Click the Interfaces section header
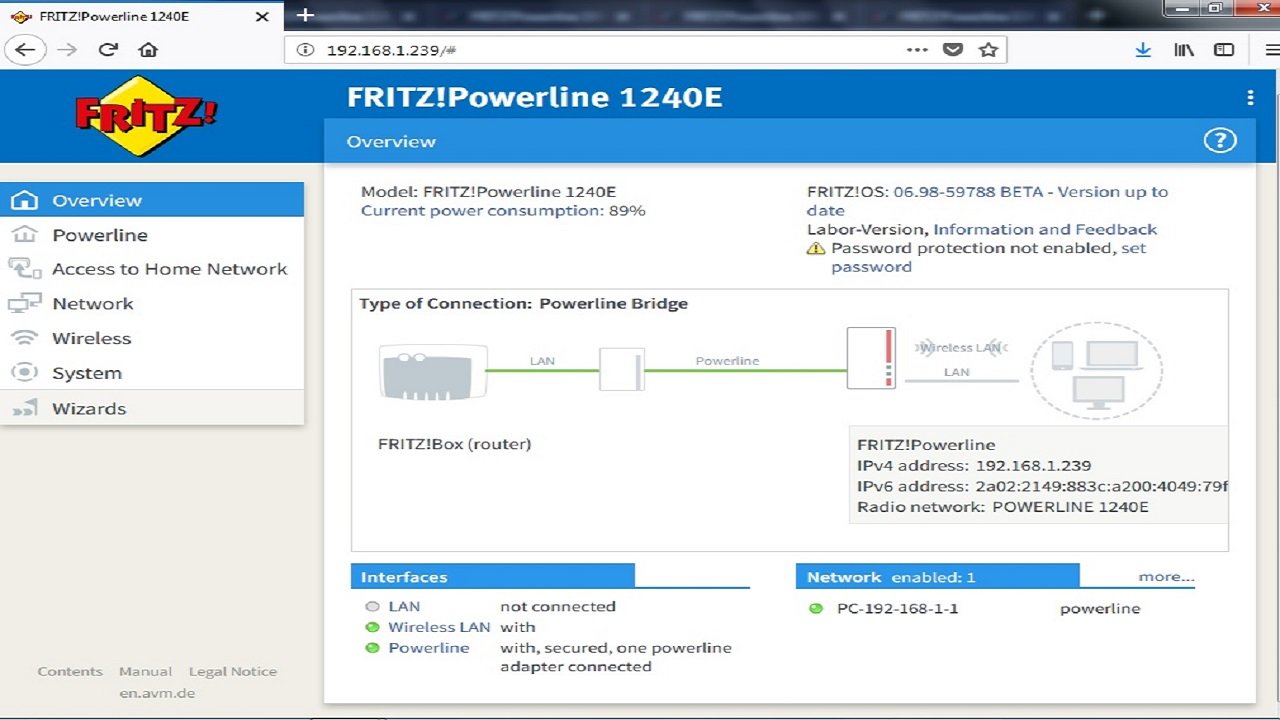 click(493, 577)
